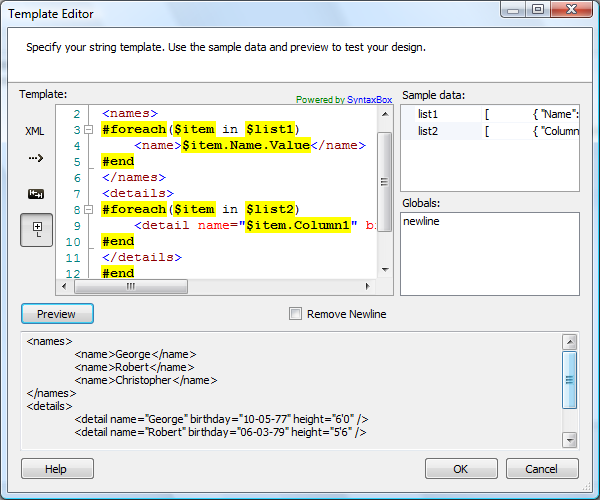Collapse the #foreach $list1 block on line 3
The height and width of the screenshot is (500, 600).
(x=89, y=129)
